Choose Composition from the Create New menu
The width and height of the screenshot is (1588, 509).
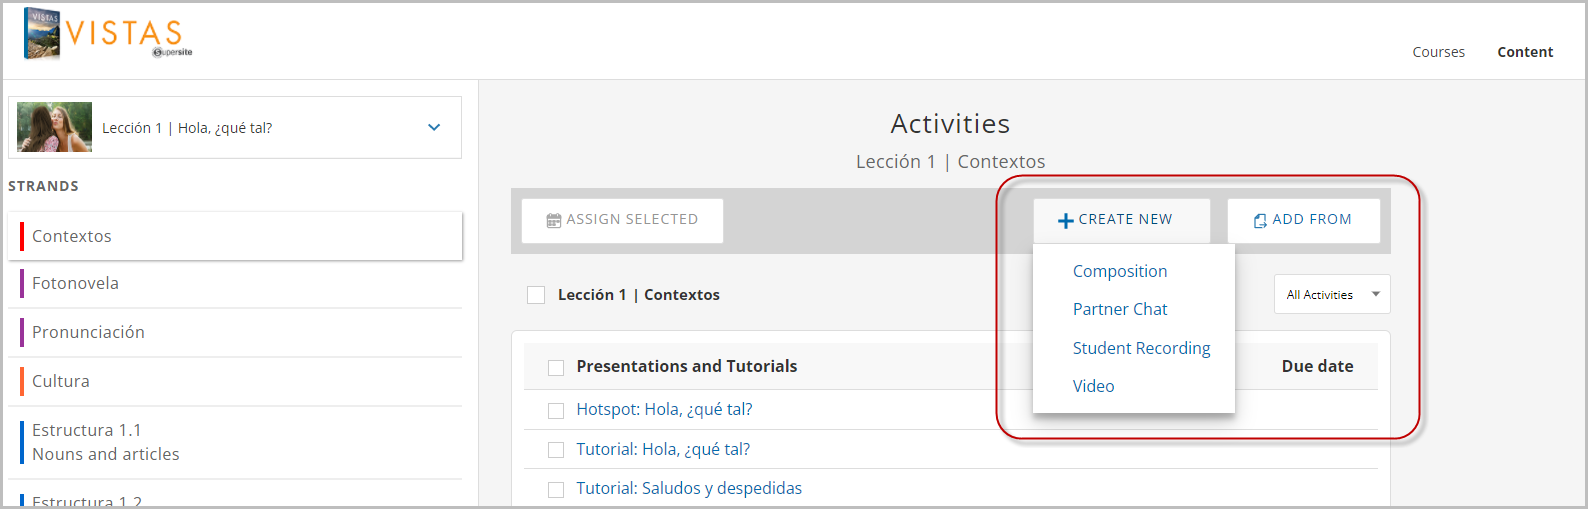point(1120,271)
